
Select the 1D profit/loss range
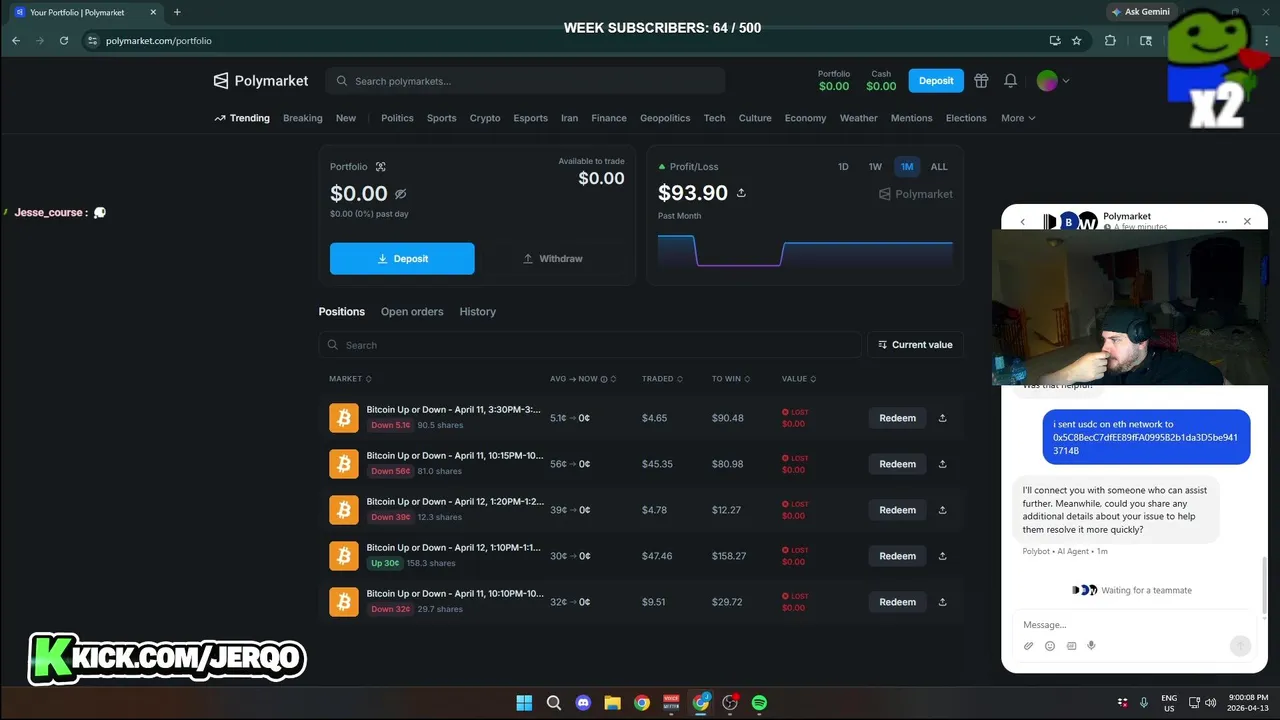coord(843,167)
